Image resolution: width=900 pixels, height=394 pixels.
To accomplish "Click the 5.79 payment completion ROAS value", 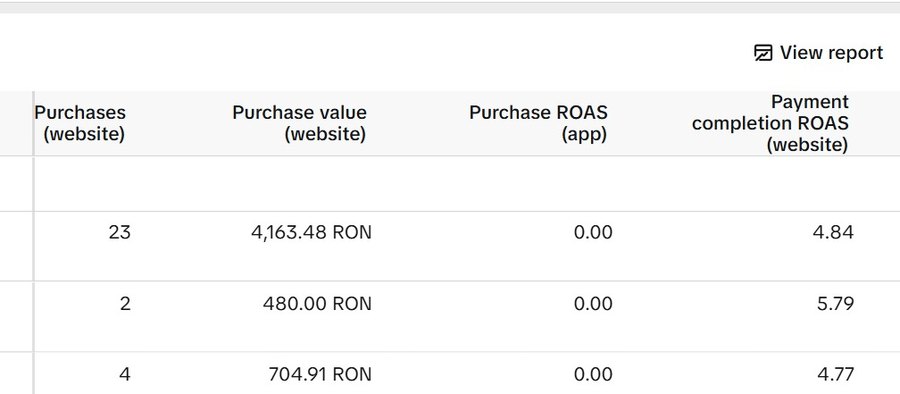I will pos(835,303).
